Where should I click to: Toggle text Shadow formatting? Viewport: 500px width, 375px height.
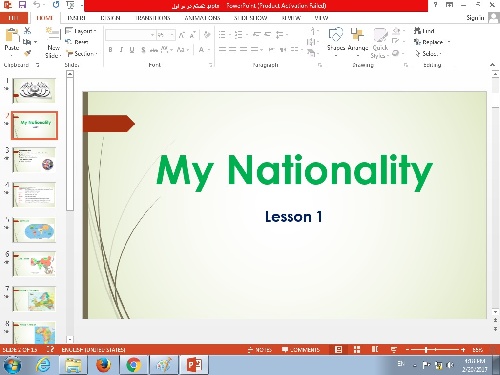point(143,50)
